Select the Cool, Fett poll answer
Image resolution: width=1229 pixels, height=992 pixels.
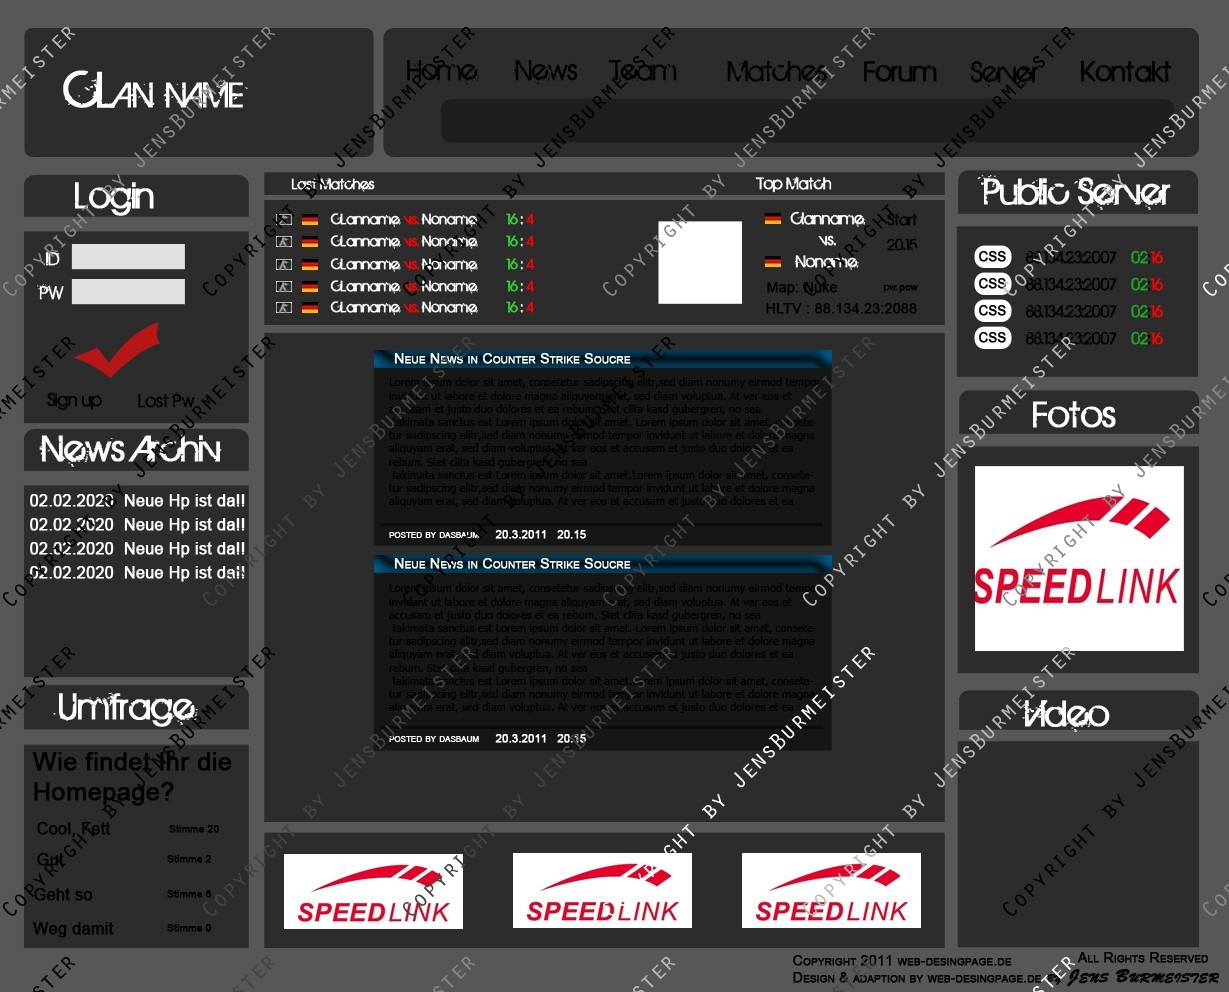[74, 829]
